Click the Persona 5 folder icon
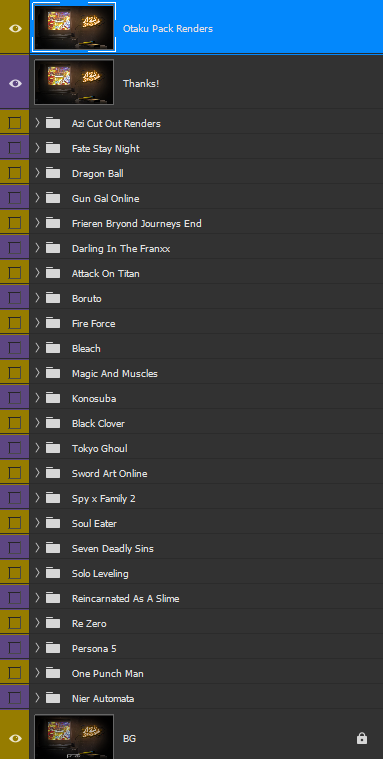383x759 pixels. tap(53, 648)
